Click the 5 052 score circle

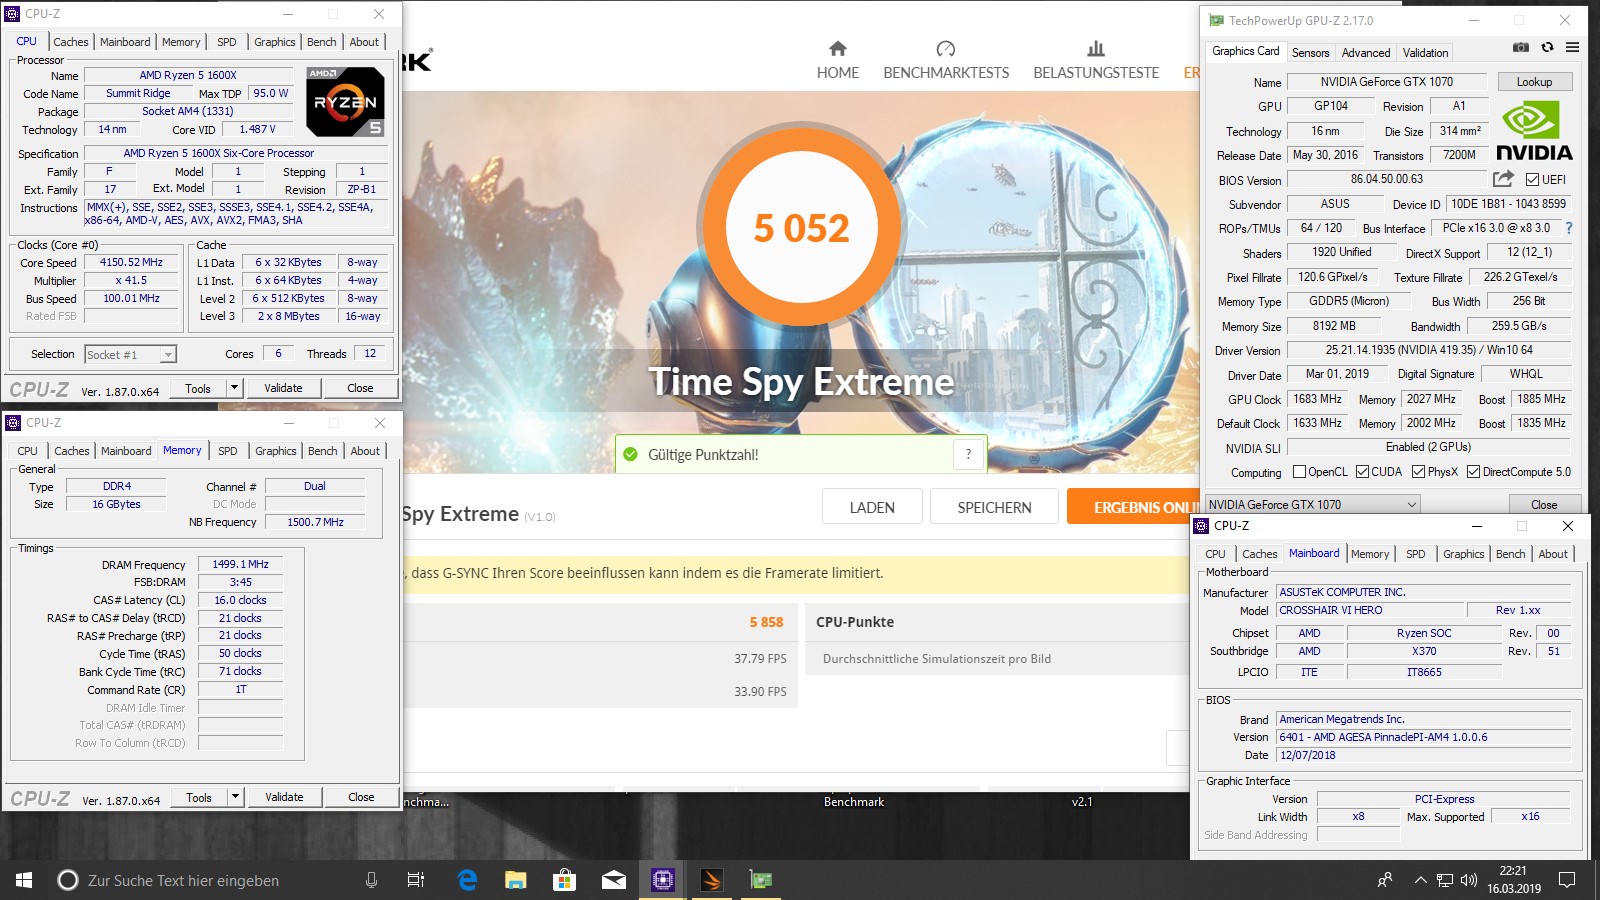(800, 228)
